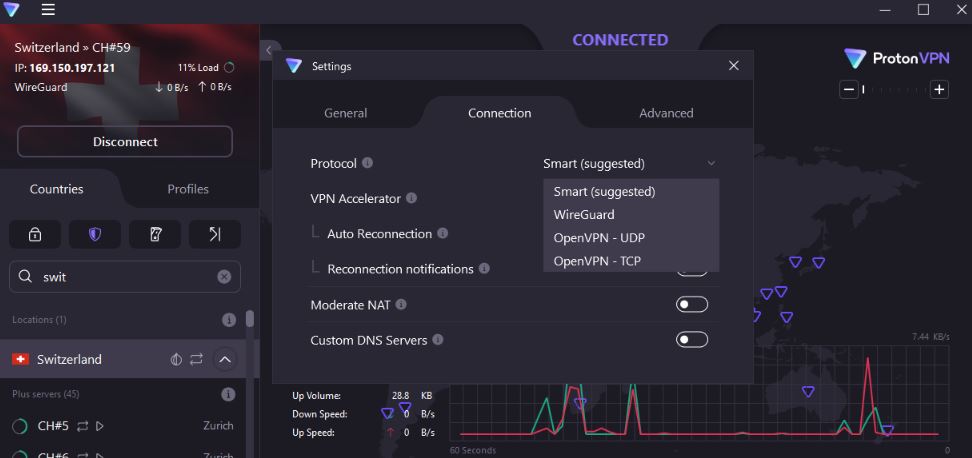Open the Protocol dropdown
The image size is (972, 458).
(x=630, y=164)
